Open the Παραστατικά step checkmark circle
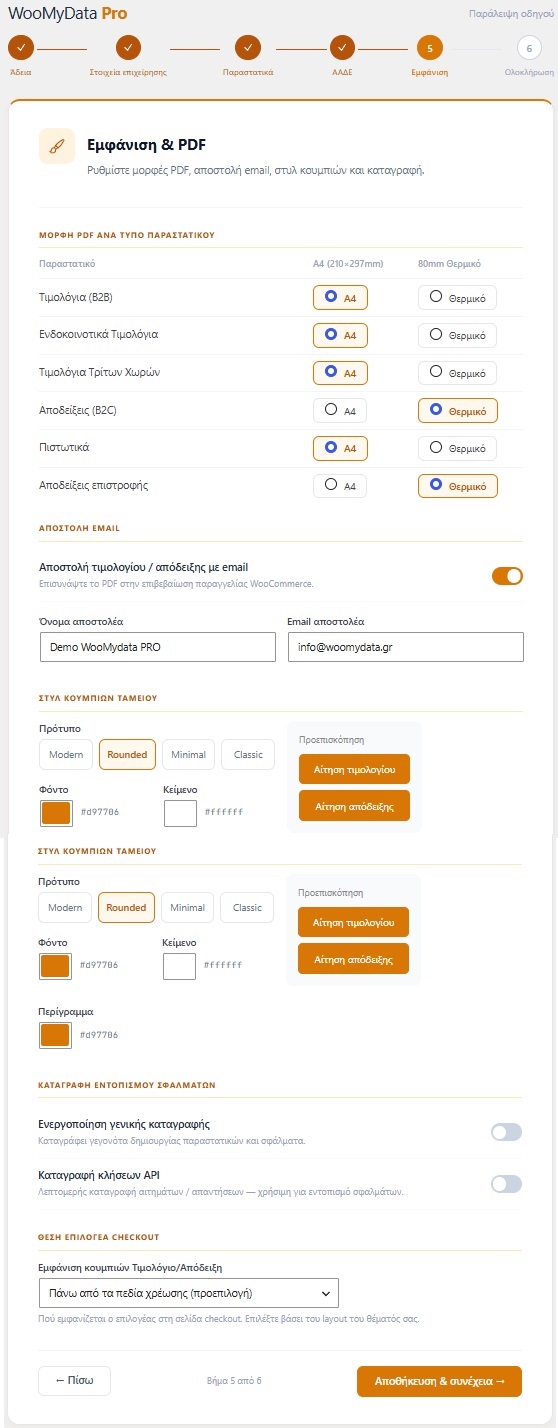The height and width of the screenshot is (1428, 558). (248, 47)
